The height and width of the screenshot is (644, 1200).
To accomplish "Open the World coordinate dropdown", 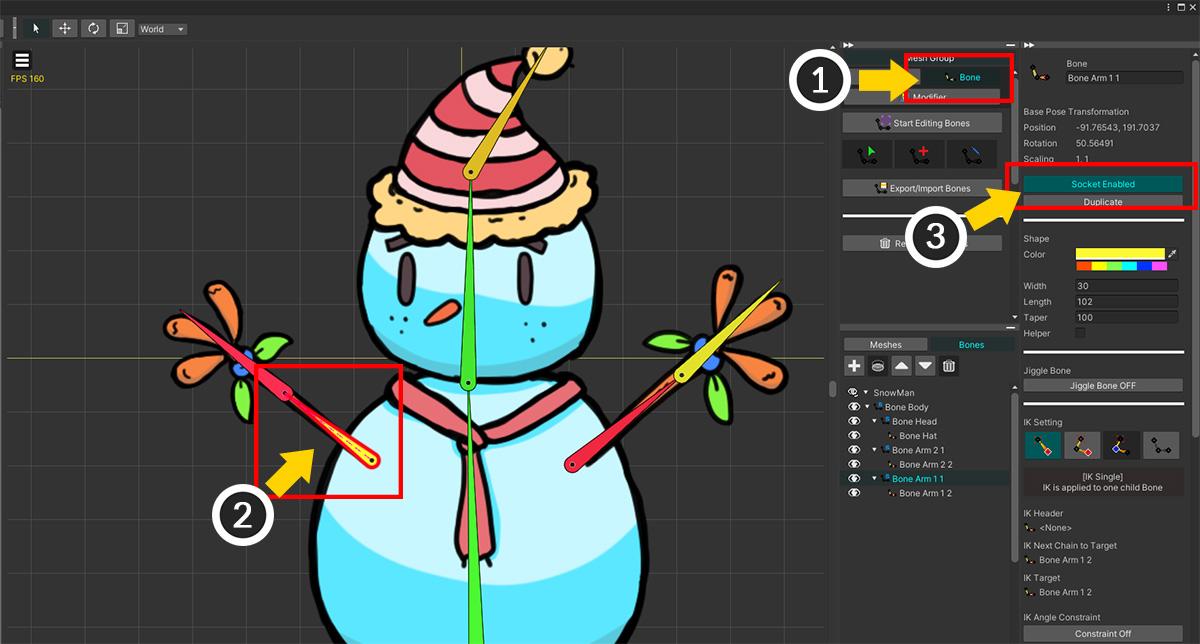I will 162,29.
